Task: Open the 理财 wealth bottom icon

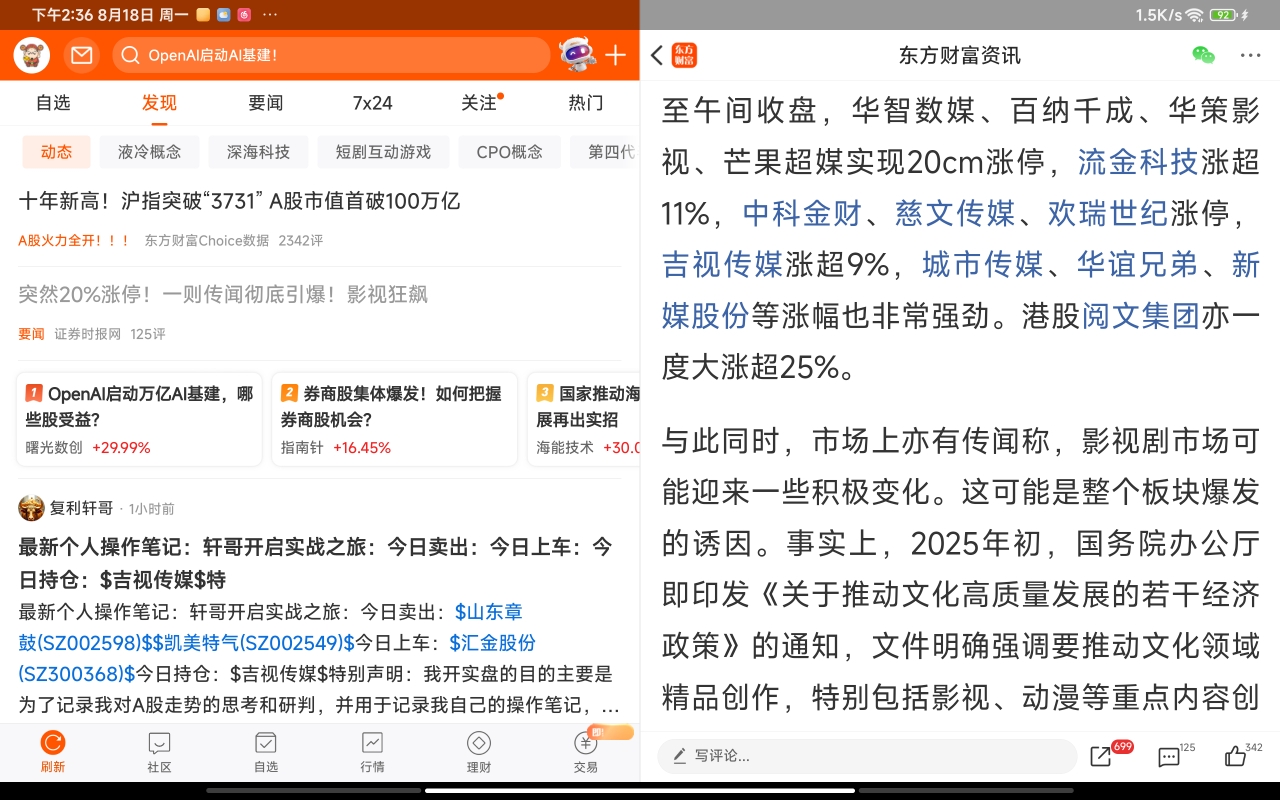Action: pyautogui.click(x=479, y=752)
